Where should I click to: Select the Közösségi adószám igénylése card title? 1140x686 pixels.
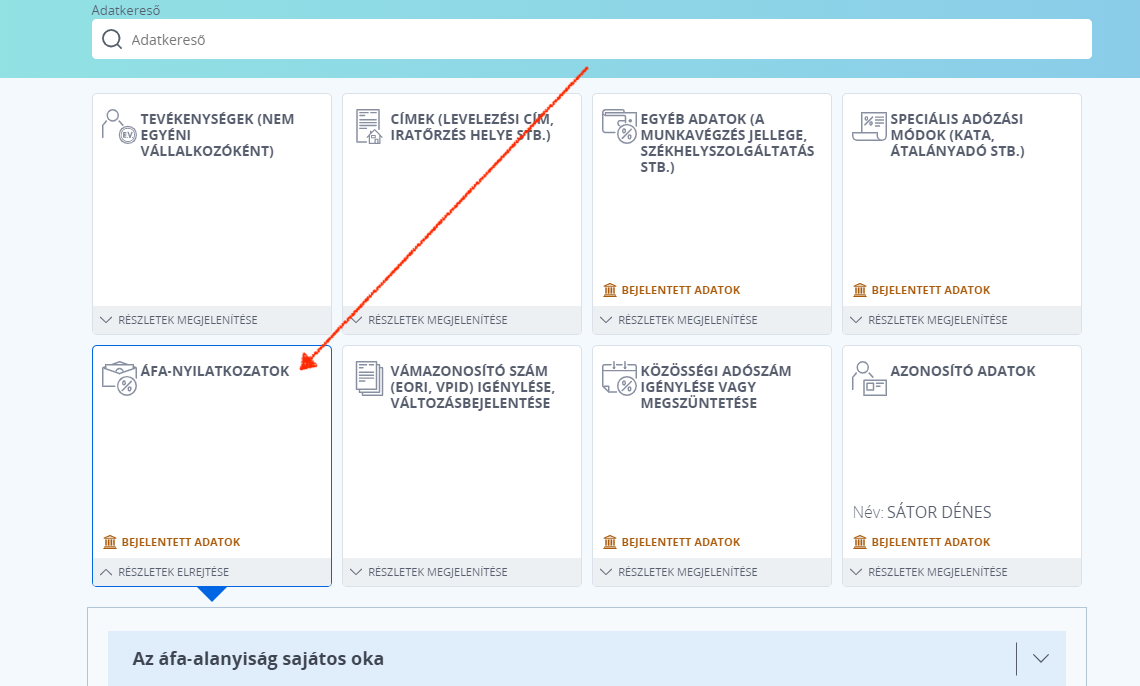715,387
